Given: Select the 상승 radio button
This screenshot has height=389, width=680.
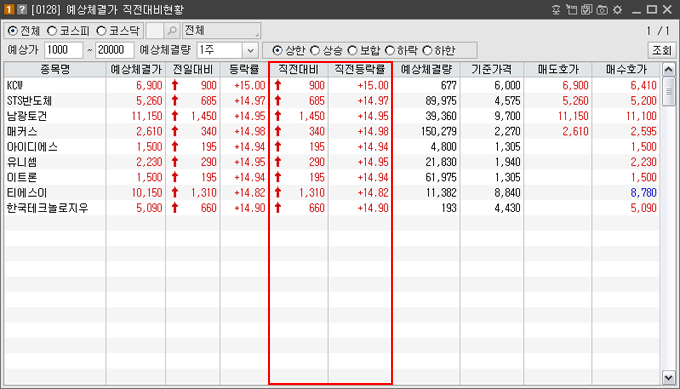Looking at the screenshot, I should (315, 51).
